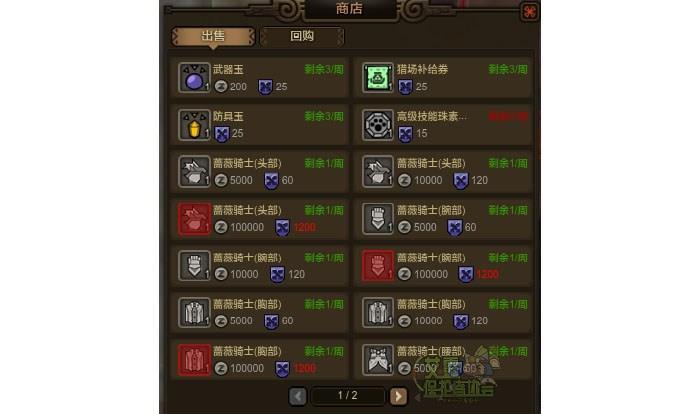Image resolution: width=700 pixels, height=414 pixels.
Task: Click the red 蔷薇骑士(胸部) armor icon
Action: [194, 360]
